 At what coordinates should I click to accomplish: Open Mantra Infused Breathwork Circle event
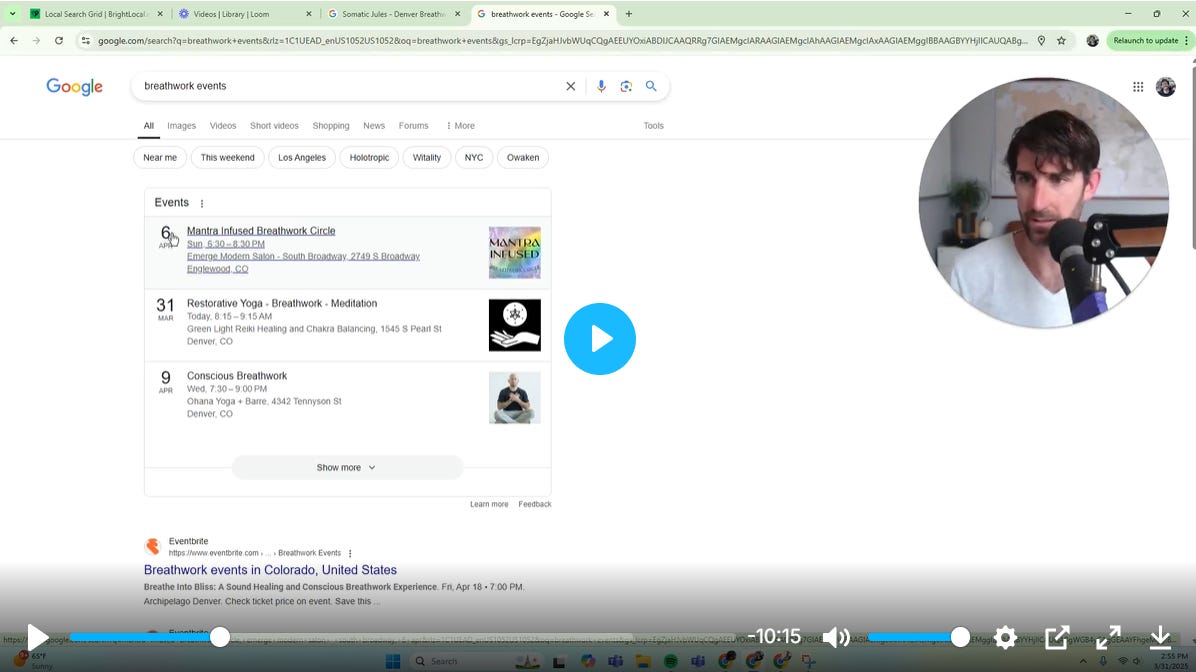261,231
